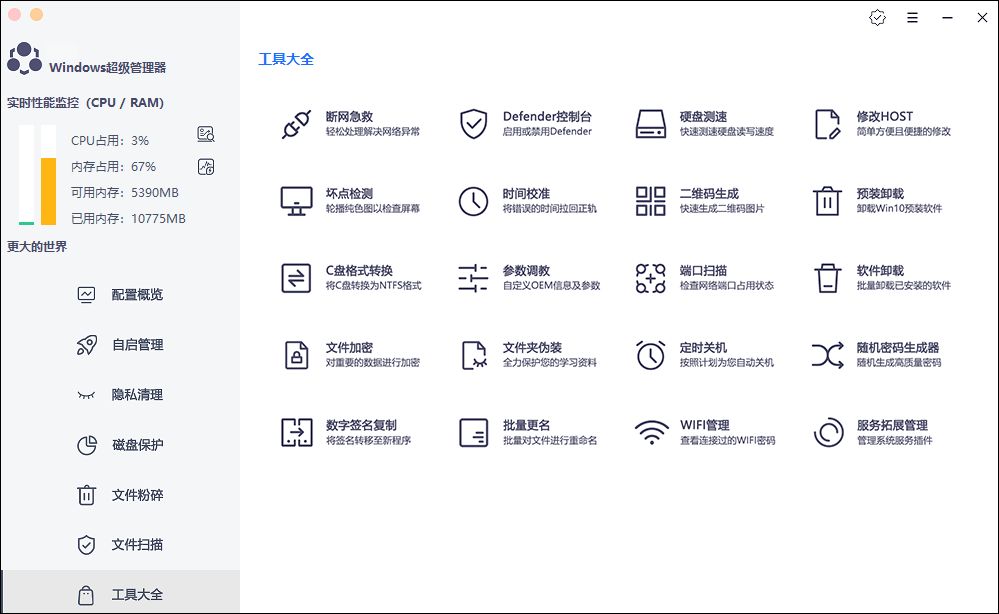Click the 硬盘测速 tool title
Image resolution: width=999 pixels, height=614 pixels.
[x=703, y=117]
